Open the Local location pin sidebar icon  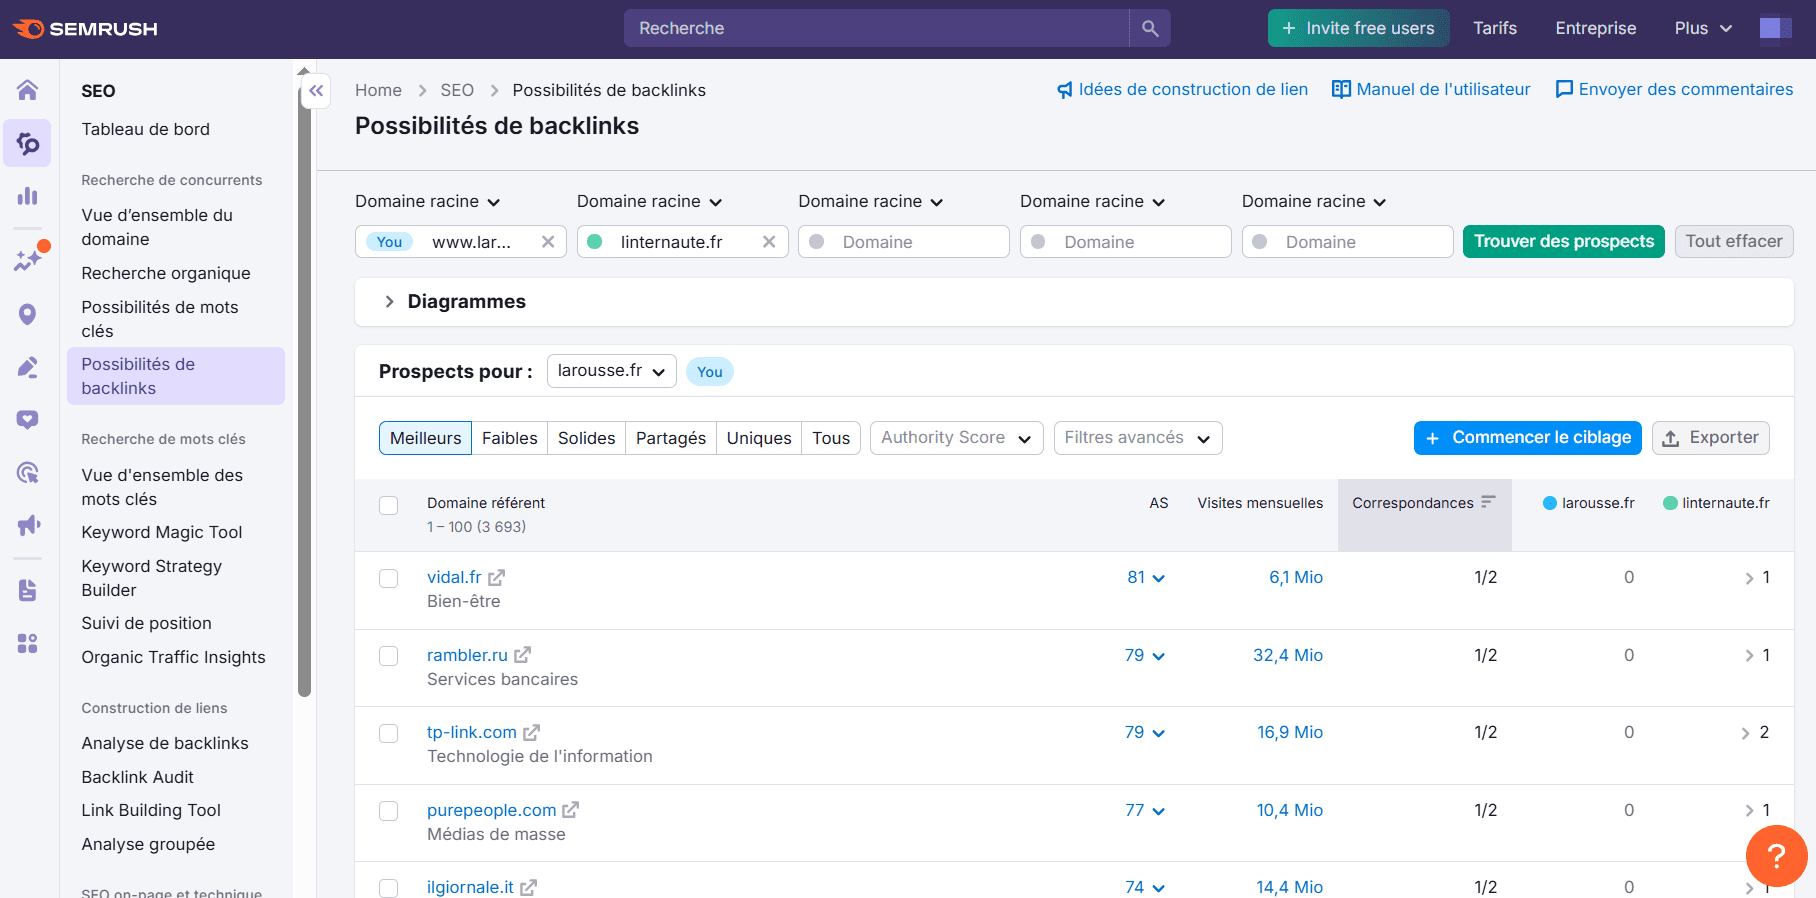click(x=27, y=314)
